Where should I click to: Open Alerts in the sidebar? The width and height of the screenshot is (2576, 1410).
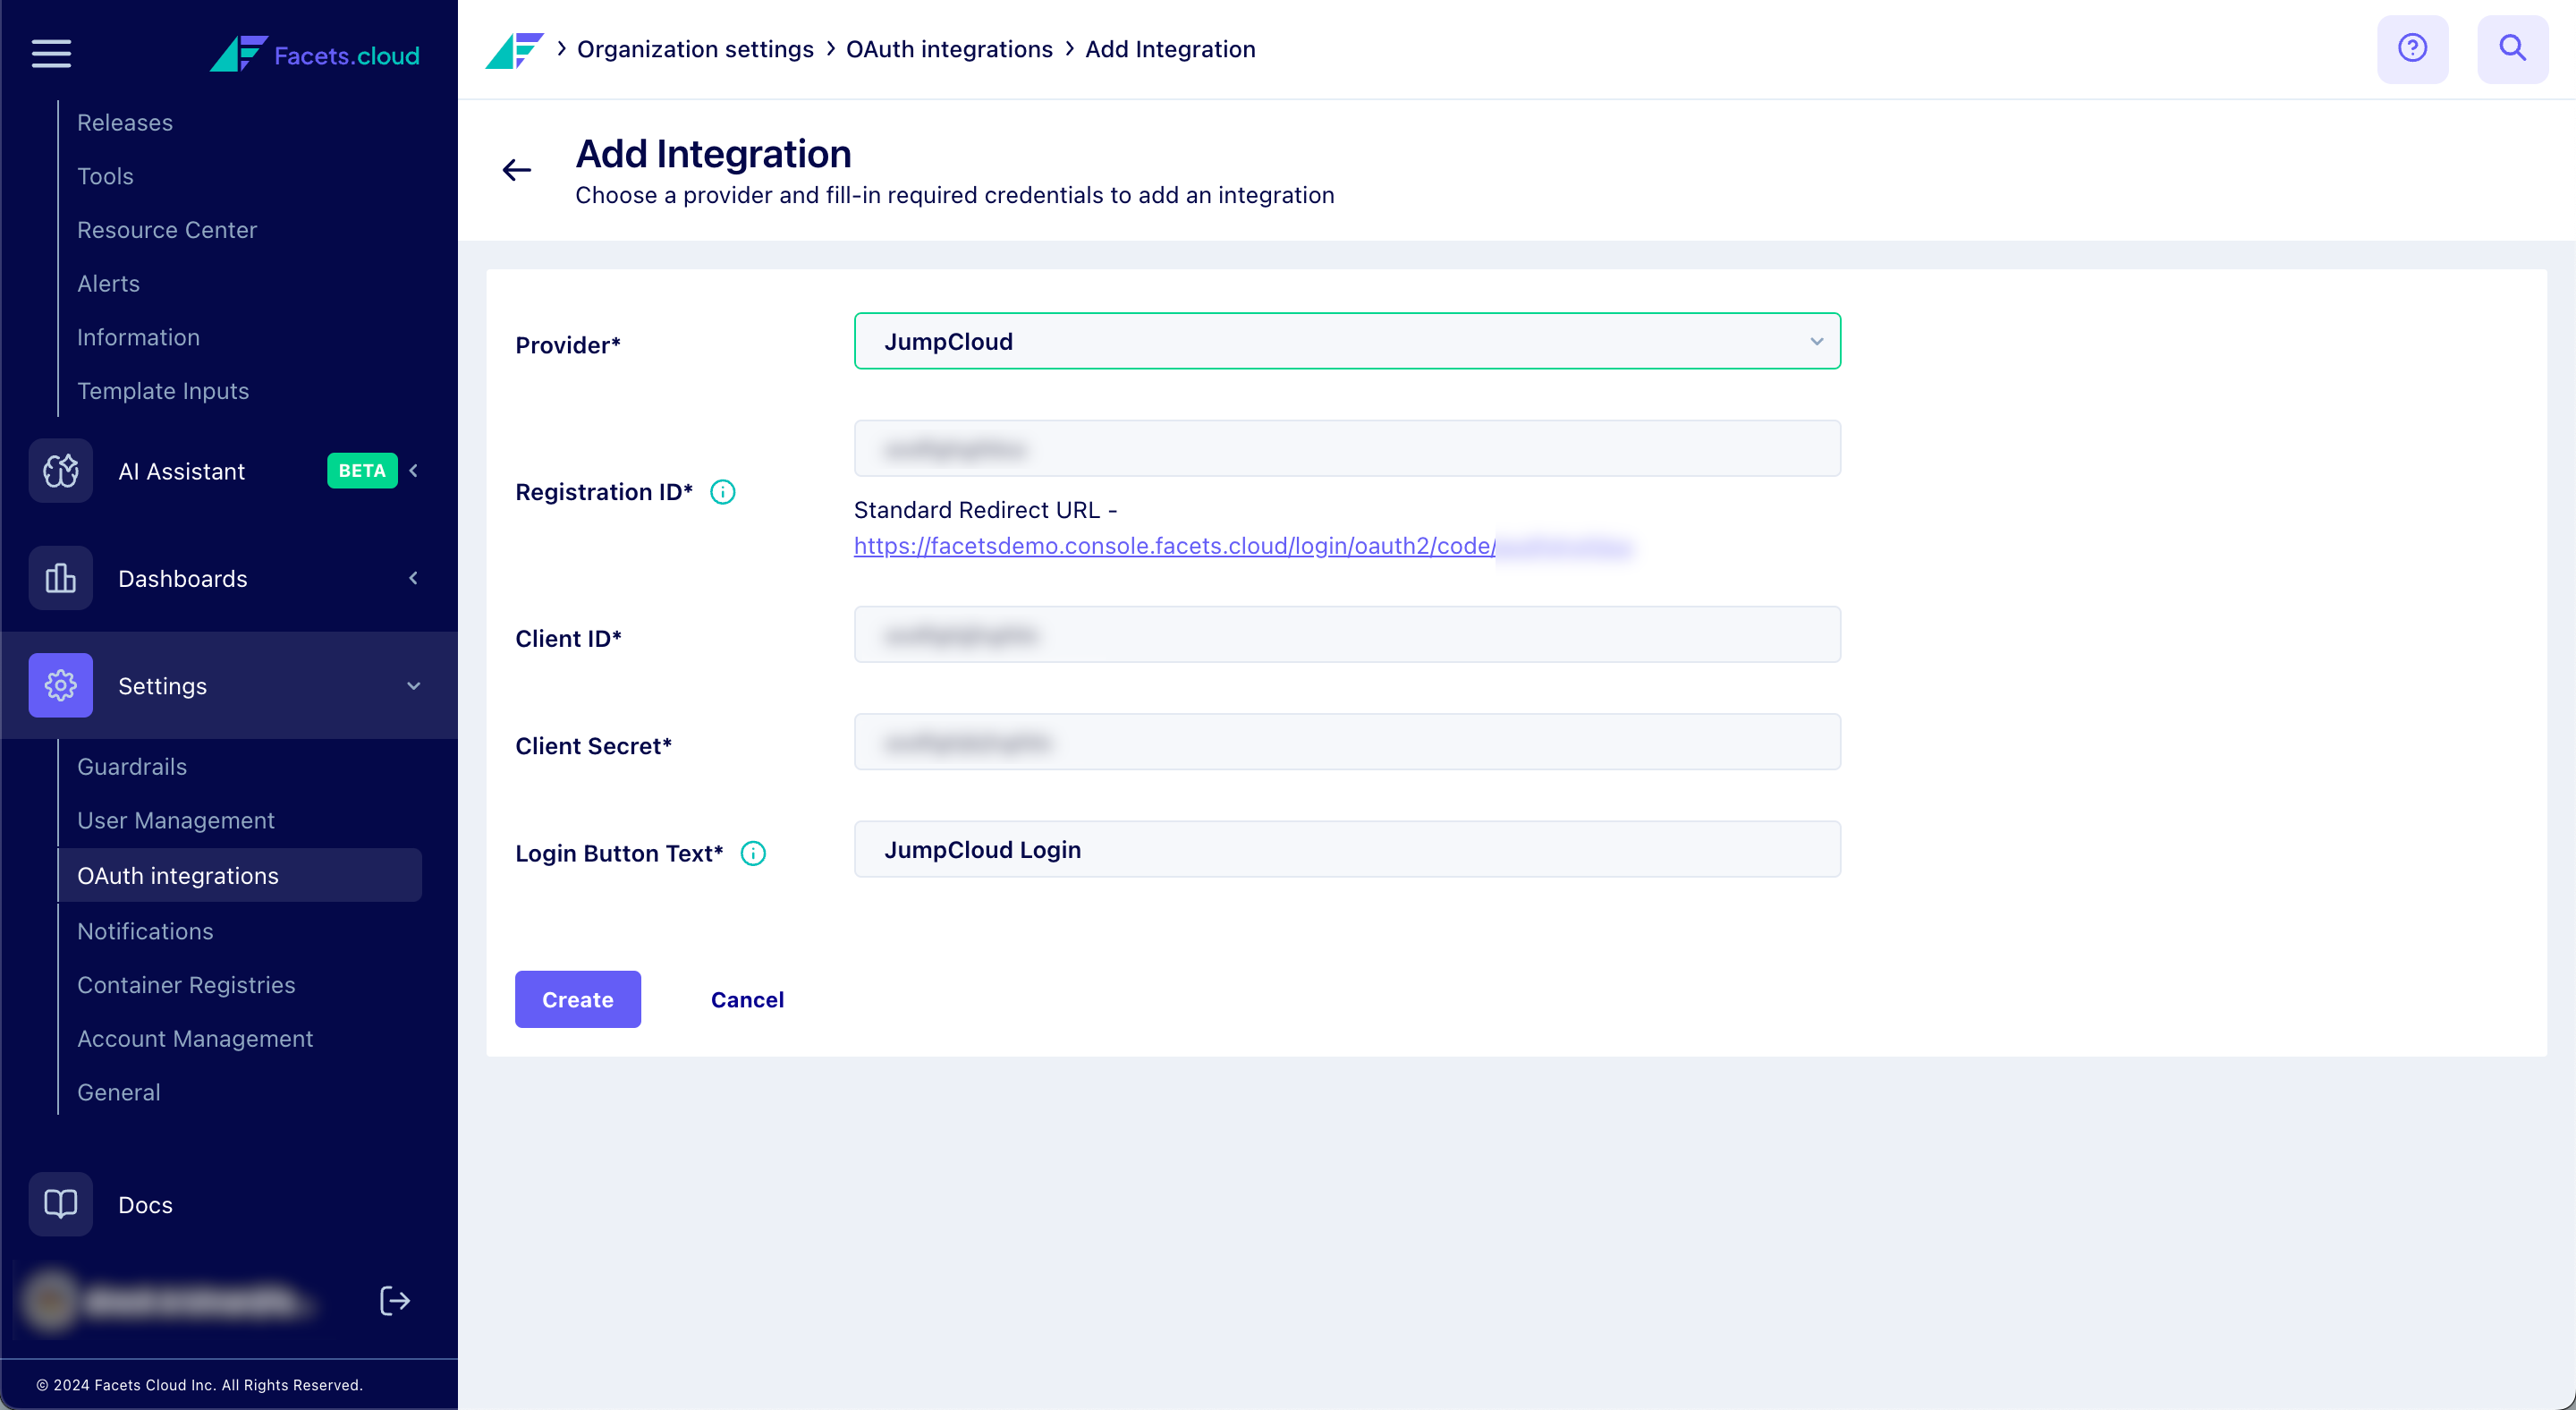[108, 284]
